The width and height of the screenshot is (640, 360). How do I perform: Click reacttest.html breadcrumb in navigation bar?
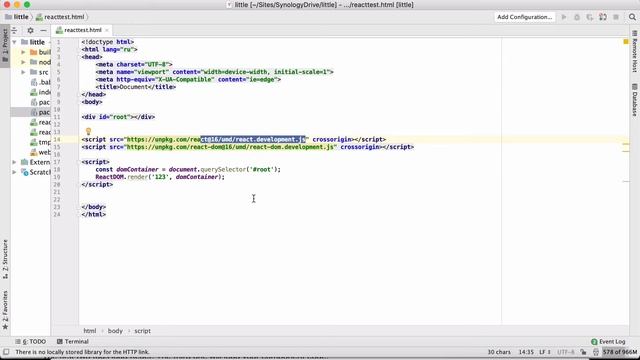pyautogui.click(x=60, y=17)
